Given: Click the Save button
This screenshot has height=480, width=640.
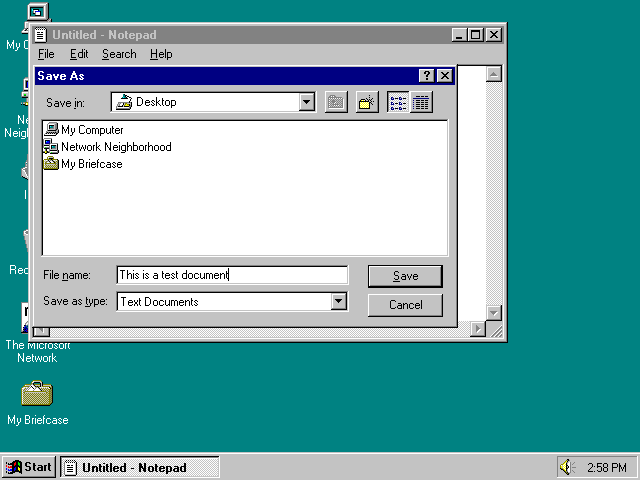Looking at the screenshot, I should point(405,276).
